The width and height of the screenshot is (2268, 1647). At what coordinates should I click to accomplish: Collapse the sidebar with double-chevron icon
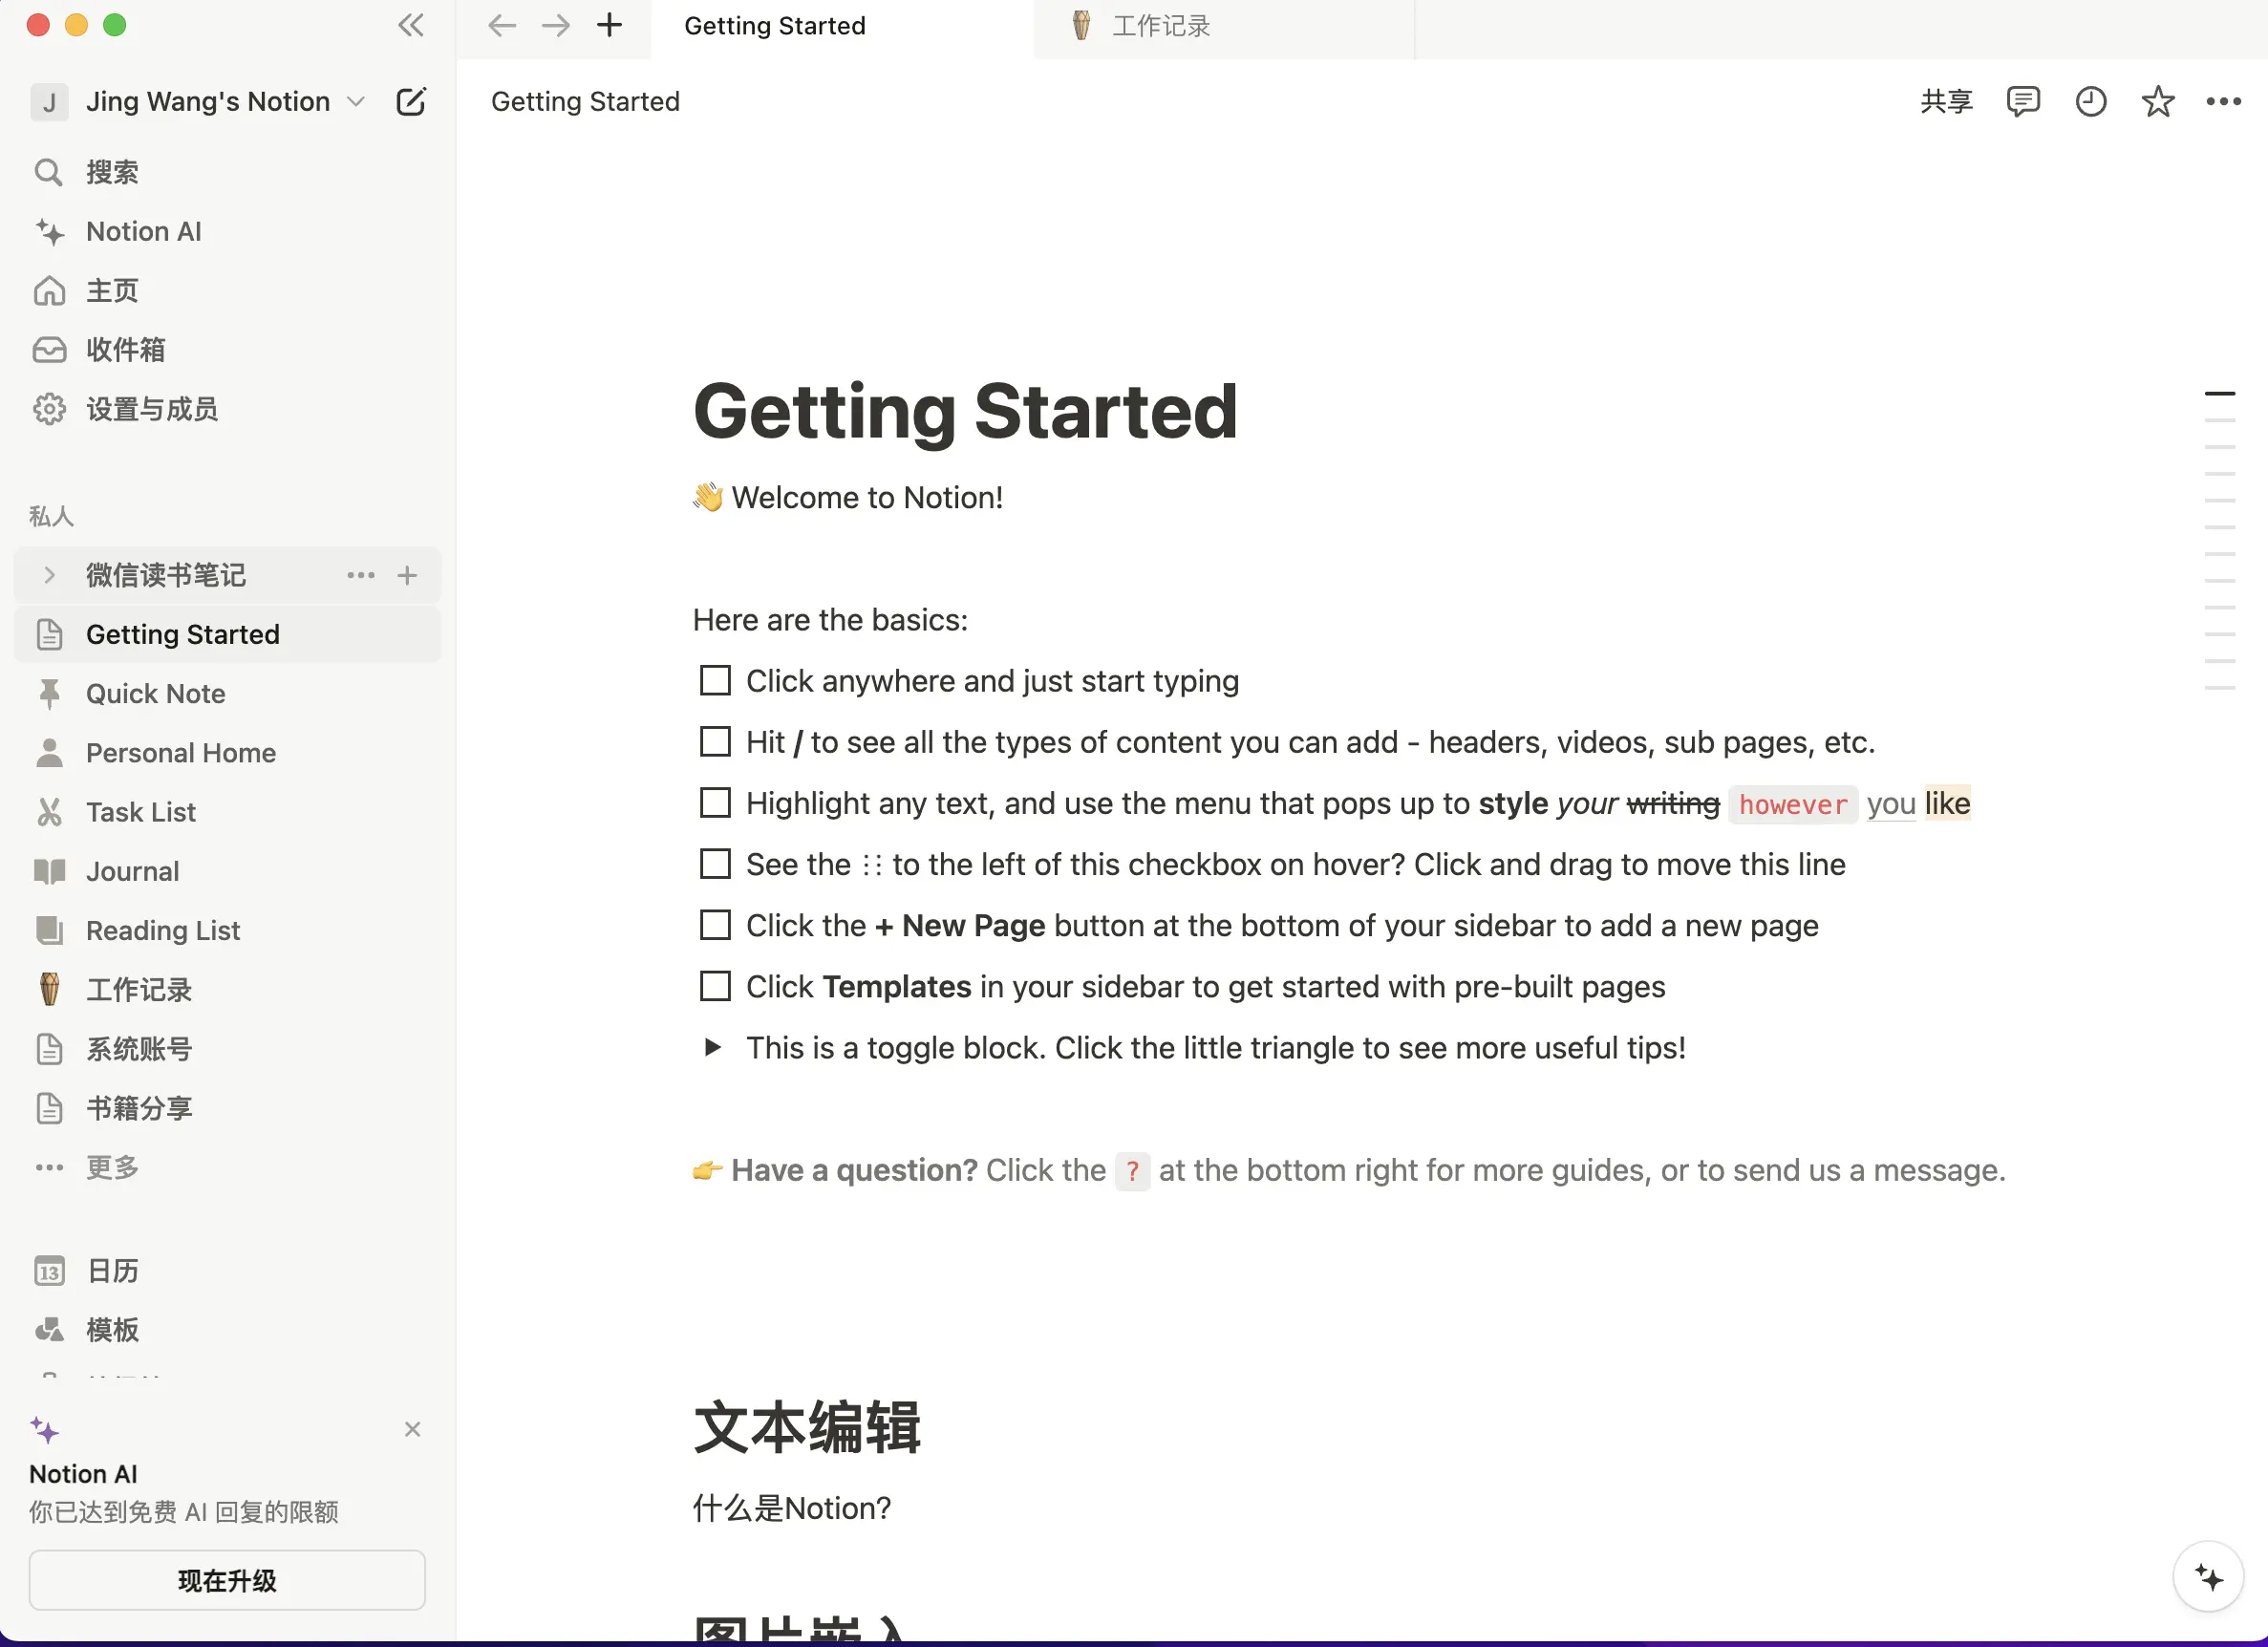point(411,26)
